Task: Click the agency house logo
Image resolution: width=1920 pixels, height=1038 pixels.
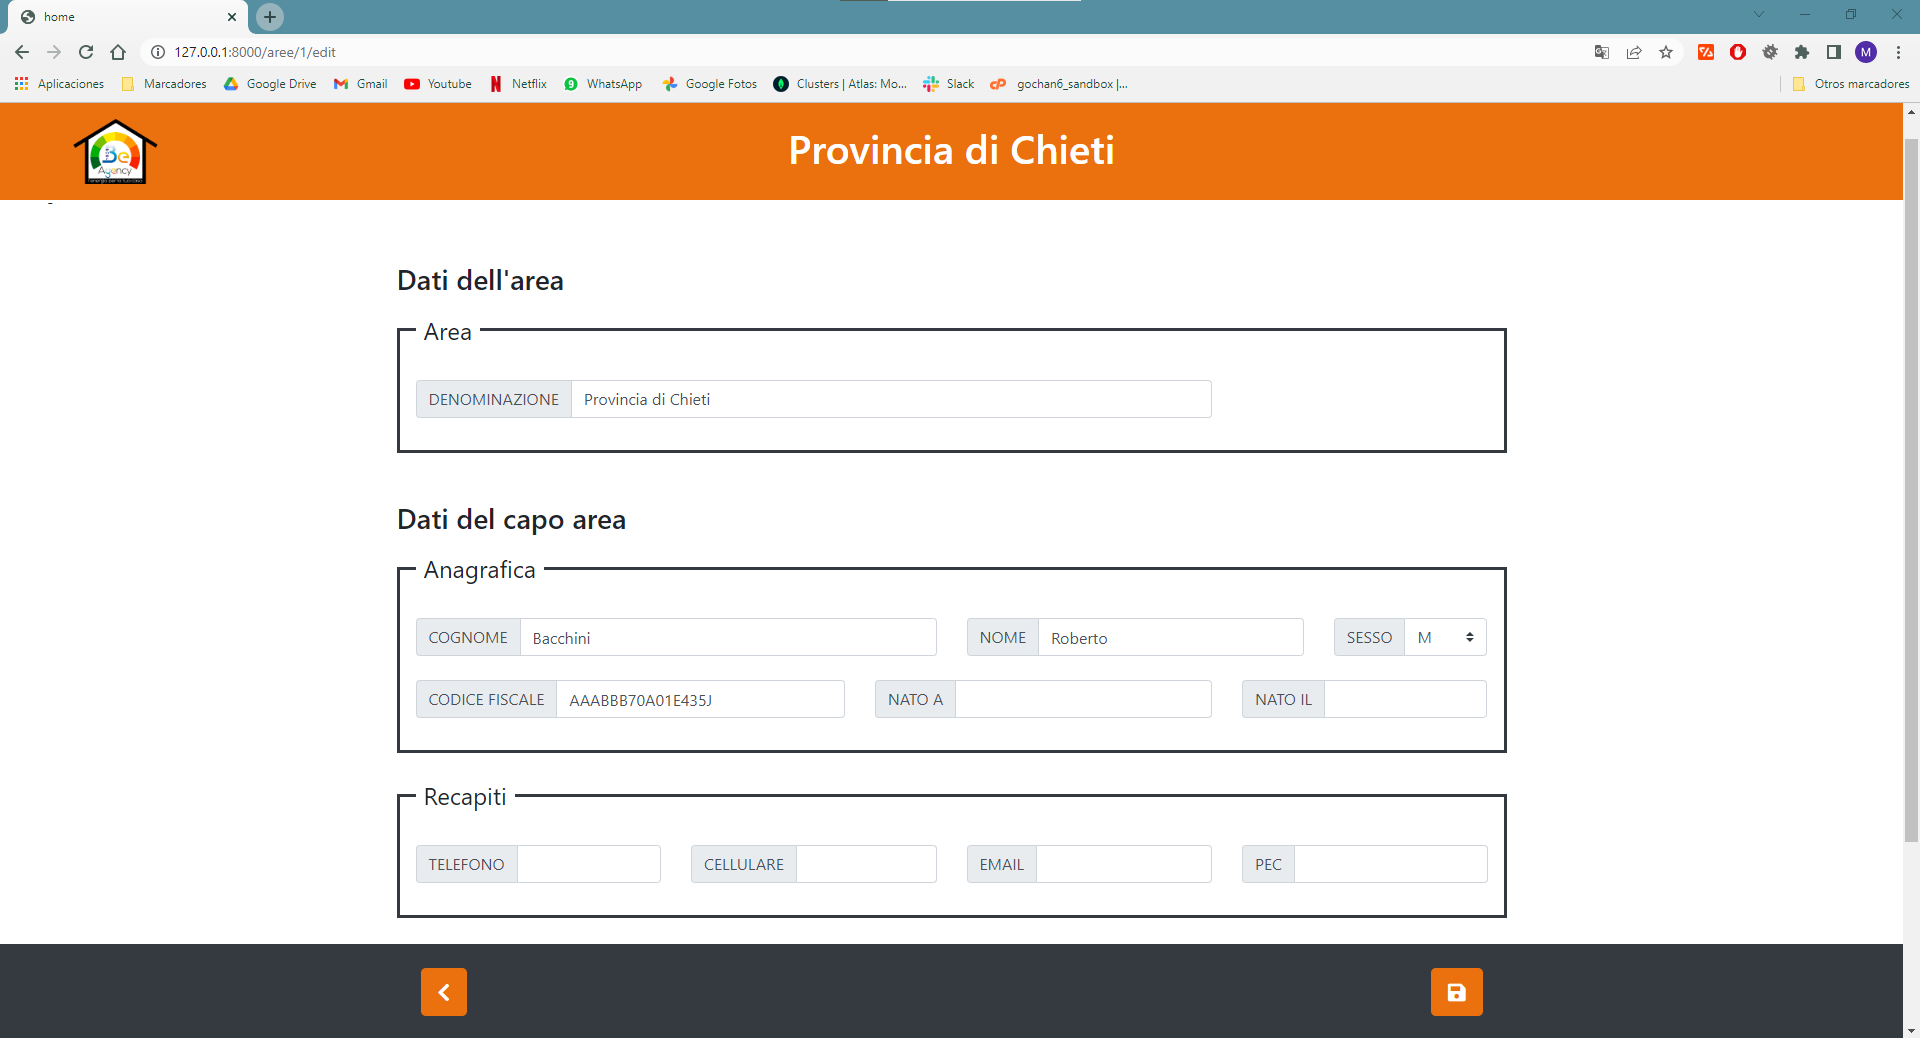Action: pyautogui.click(x=115, y=152)
